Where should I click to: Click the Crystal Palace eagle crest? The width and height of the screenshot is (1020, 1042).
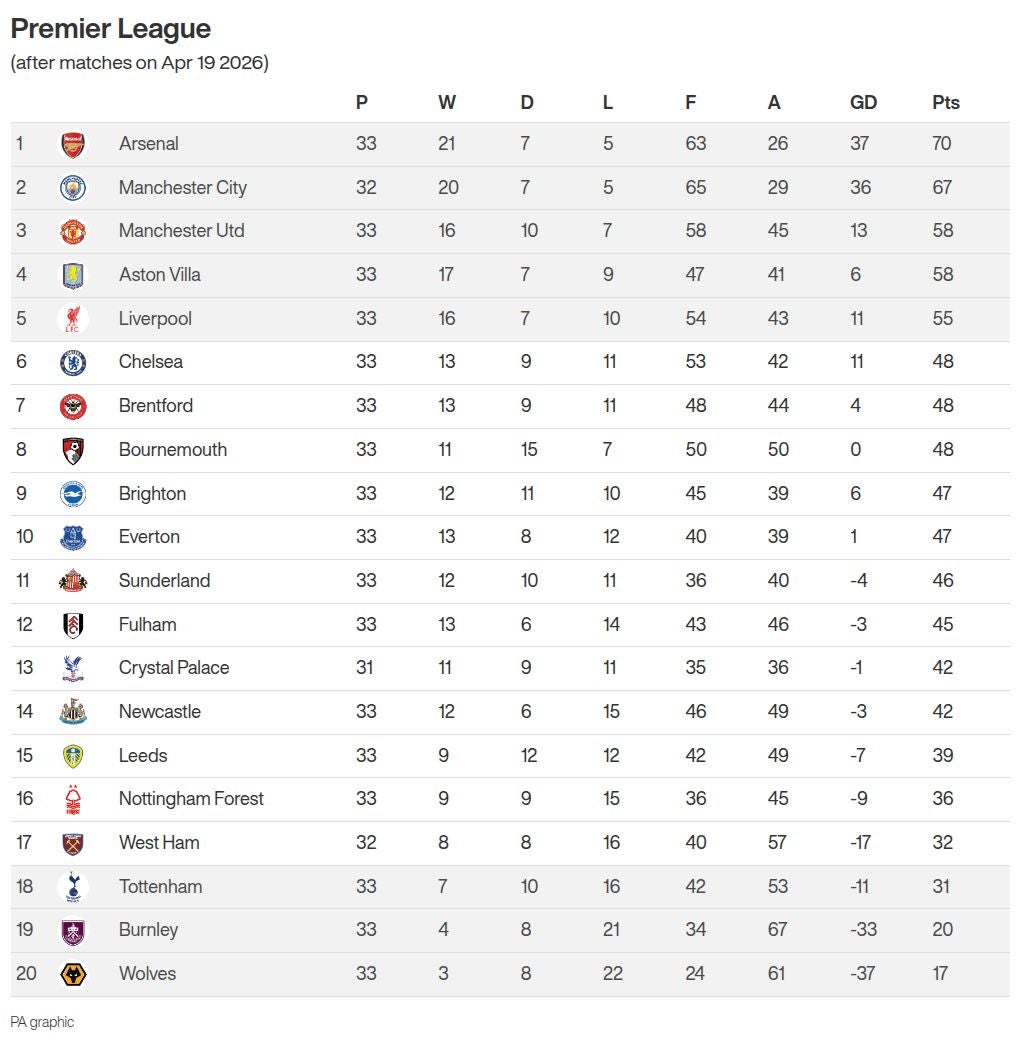click(x=73, y=668)
